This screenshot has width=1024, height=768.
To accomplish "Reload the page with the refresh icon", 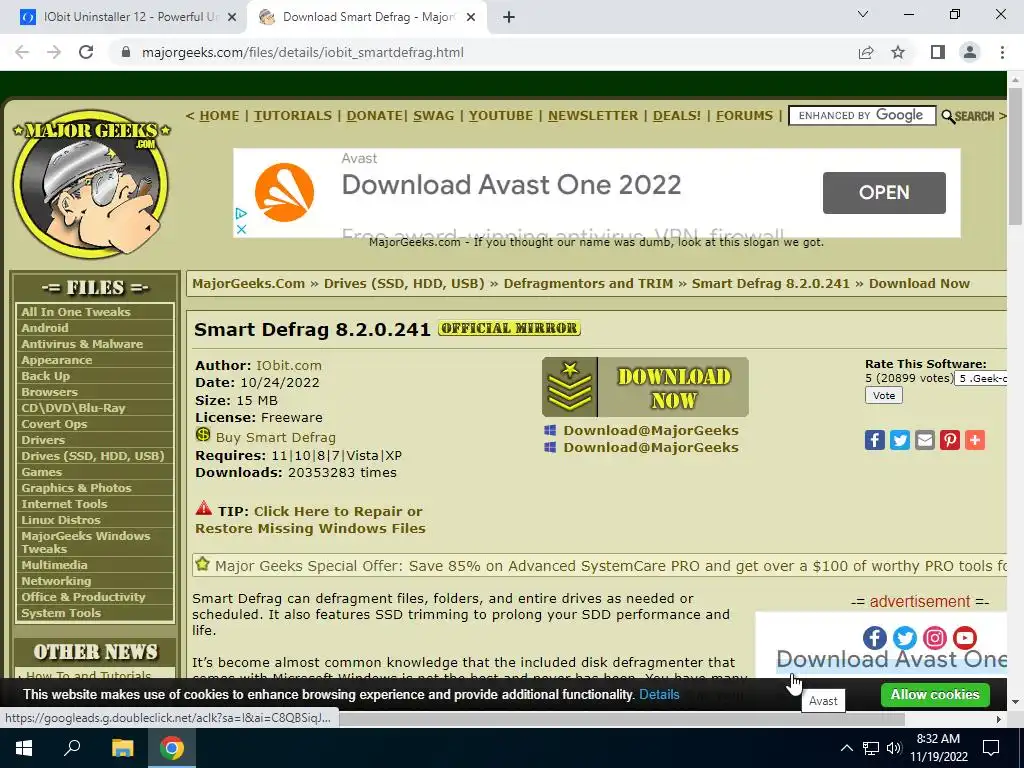I will click(86, 52).
